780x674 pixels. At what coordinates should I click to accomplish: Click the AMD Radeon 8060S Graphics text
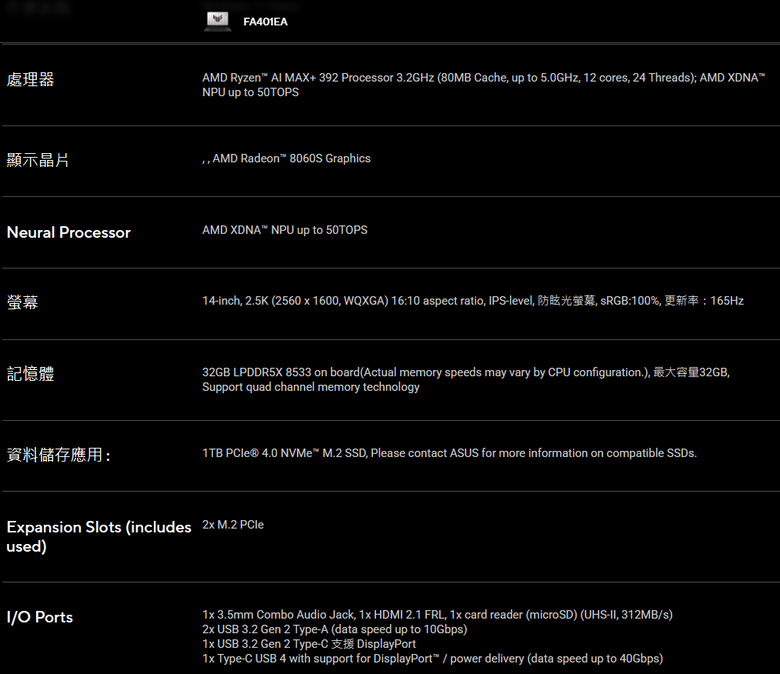pos(287,159)
